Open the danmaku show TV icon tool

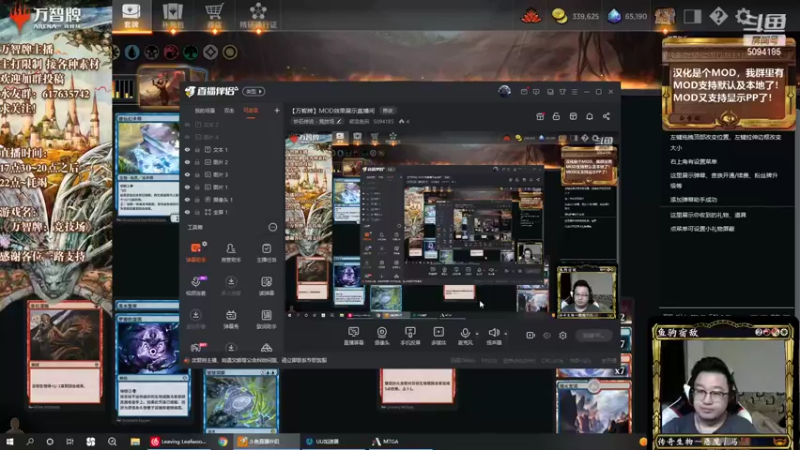(231, 319)
